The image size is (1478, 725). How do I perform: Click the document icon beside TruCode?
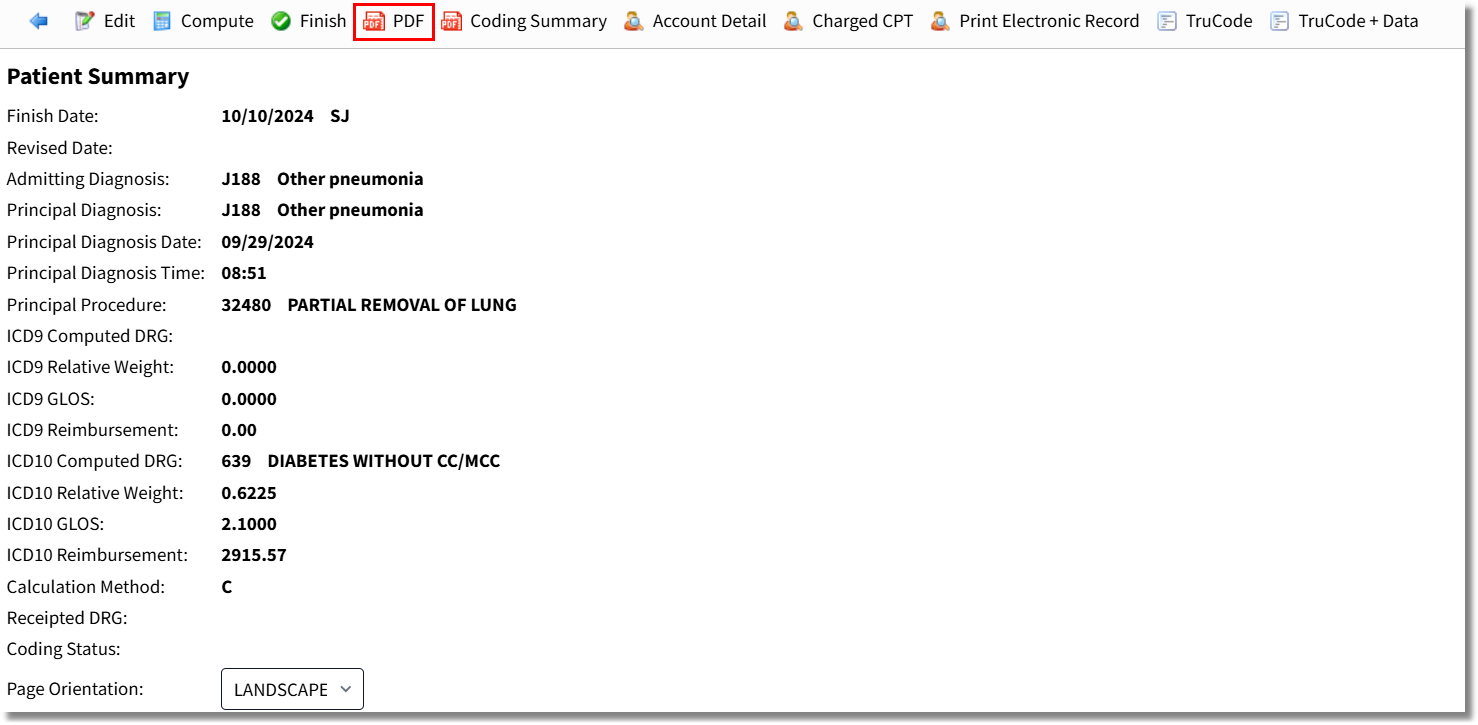(1167, 21)
